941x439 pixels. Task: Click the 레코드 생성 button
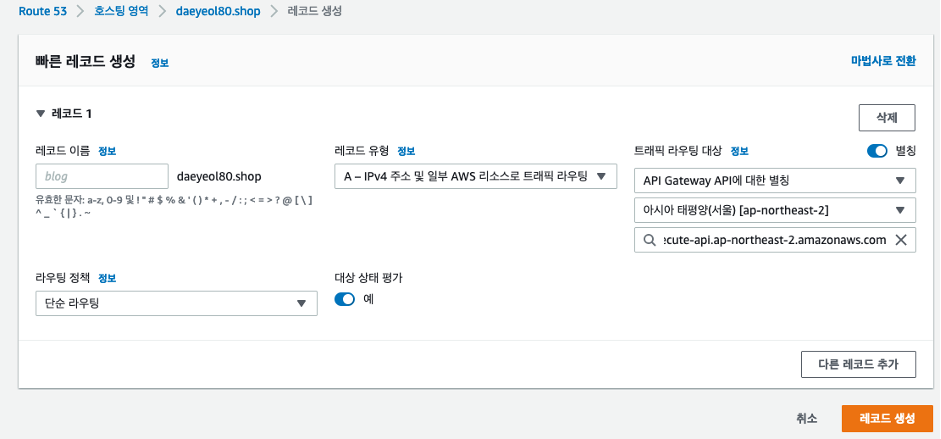[887, 419]
